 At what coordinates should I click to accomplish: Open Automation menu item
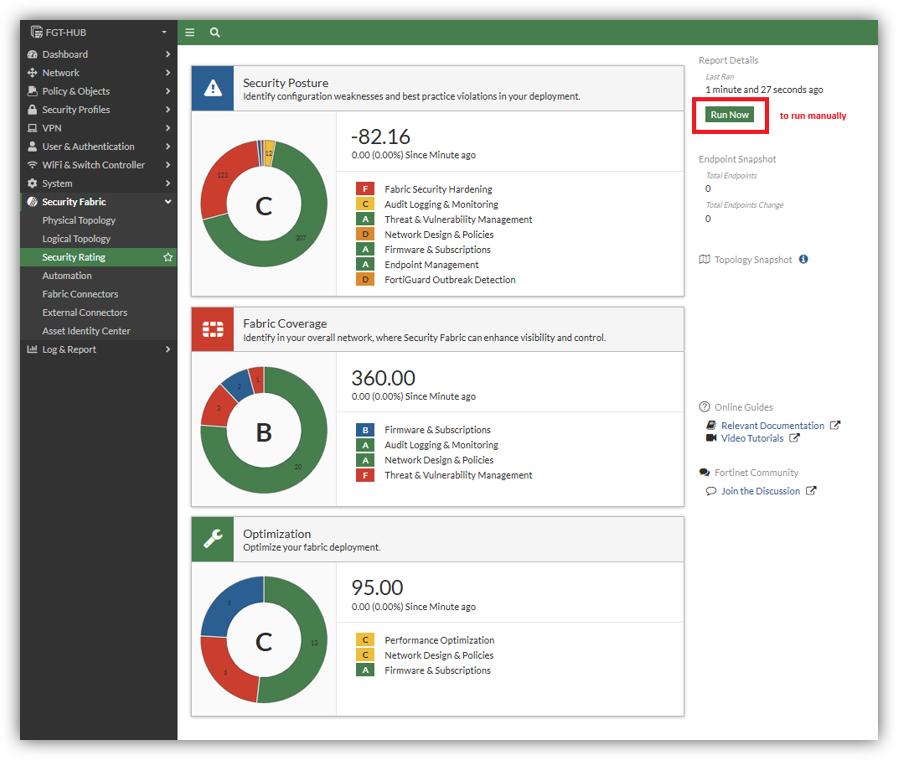click(99, 275)
